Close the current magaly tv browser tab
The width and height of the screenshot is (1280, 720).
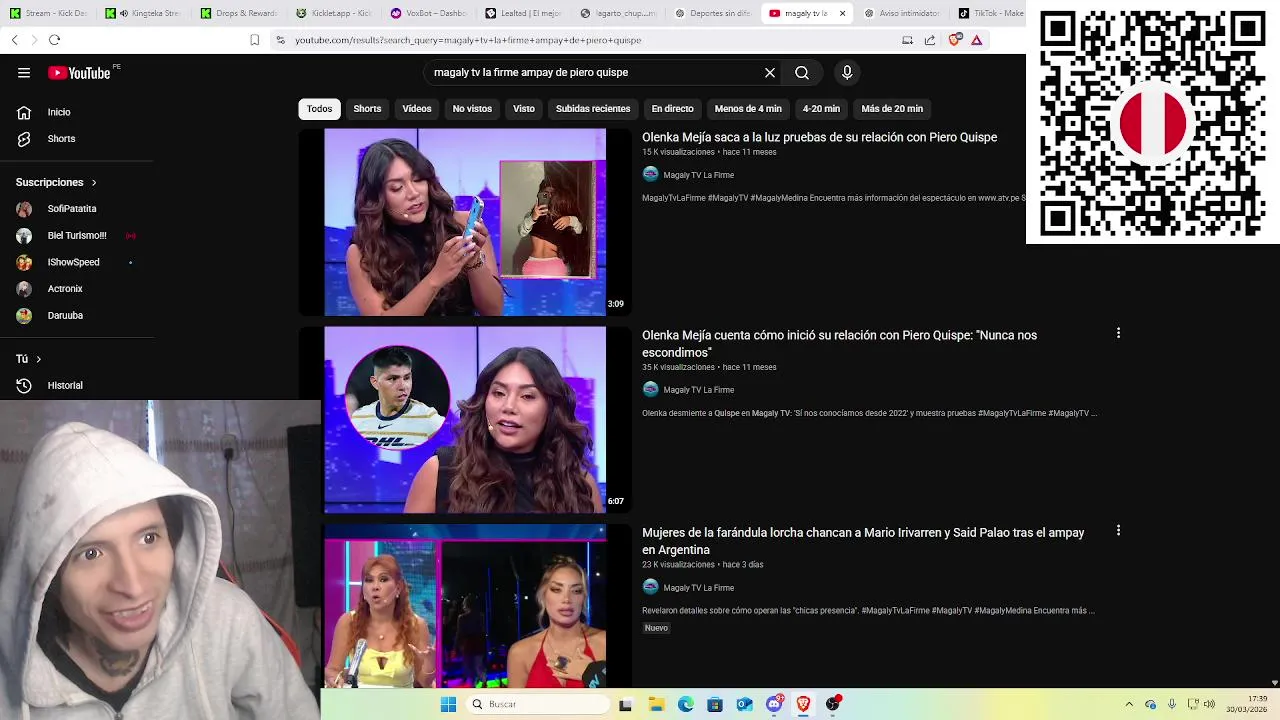(x=842, y=13)
